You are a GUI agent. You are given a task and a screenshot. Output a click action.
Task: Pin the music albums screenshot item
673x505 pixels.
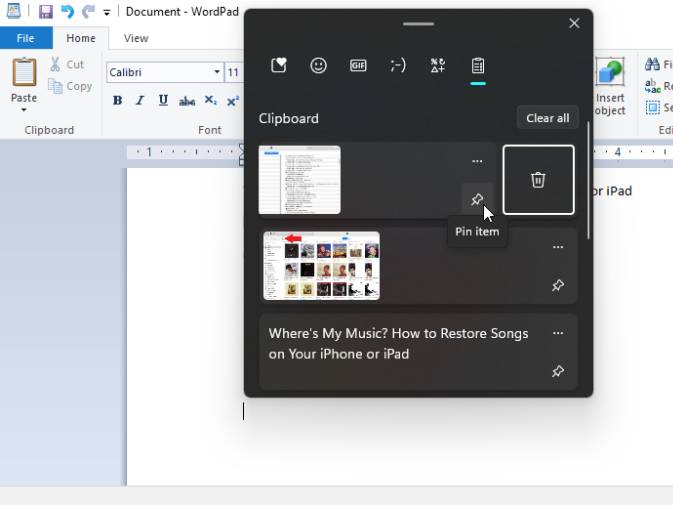coord(558,286)
